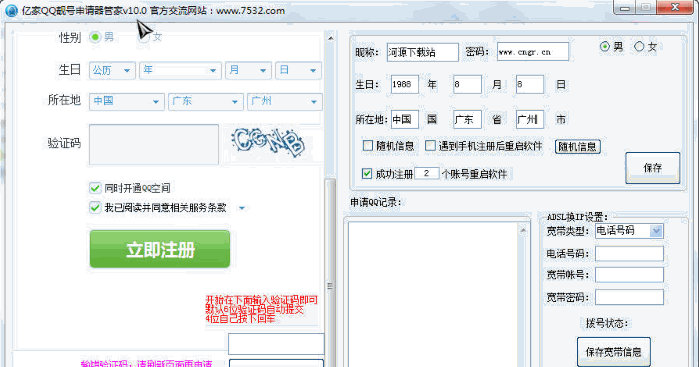Image resolution: width=699 pixels, height=367 pixels.
Task: Click the log box scroll up arrow
Action: 523,231
